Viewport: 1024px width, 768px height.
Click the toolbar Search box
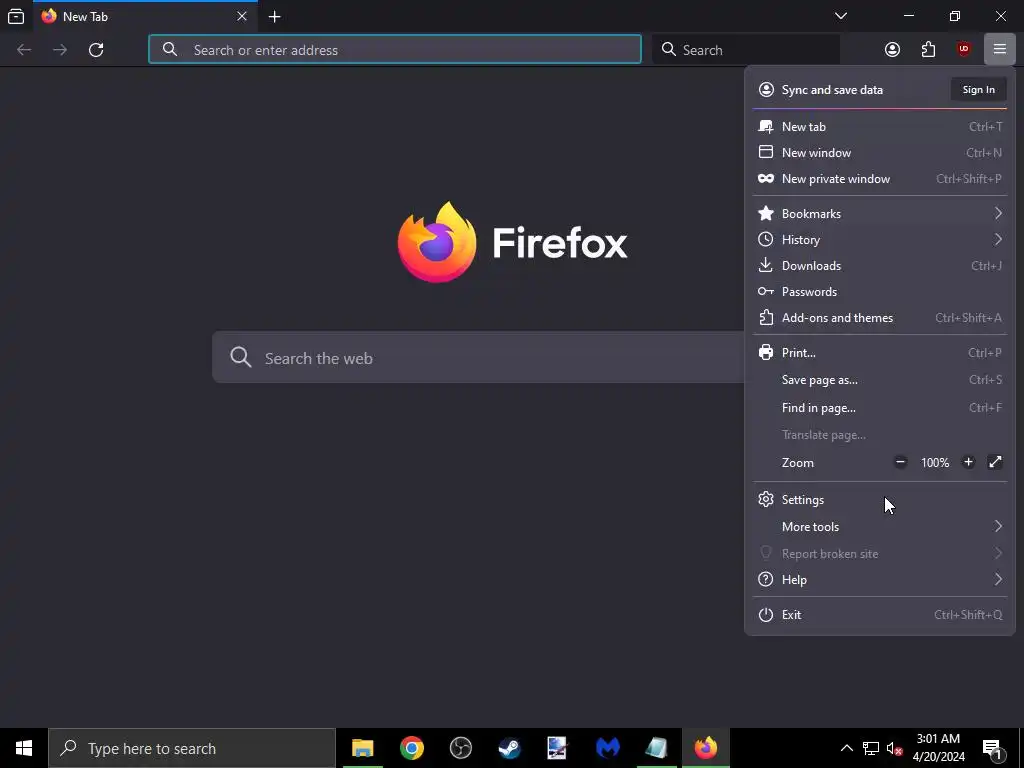(x=745, y=50)
